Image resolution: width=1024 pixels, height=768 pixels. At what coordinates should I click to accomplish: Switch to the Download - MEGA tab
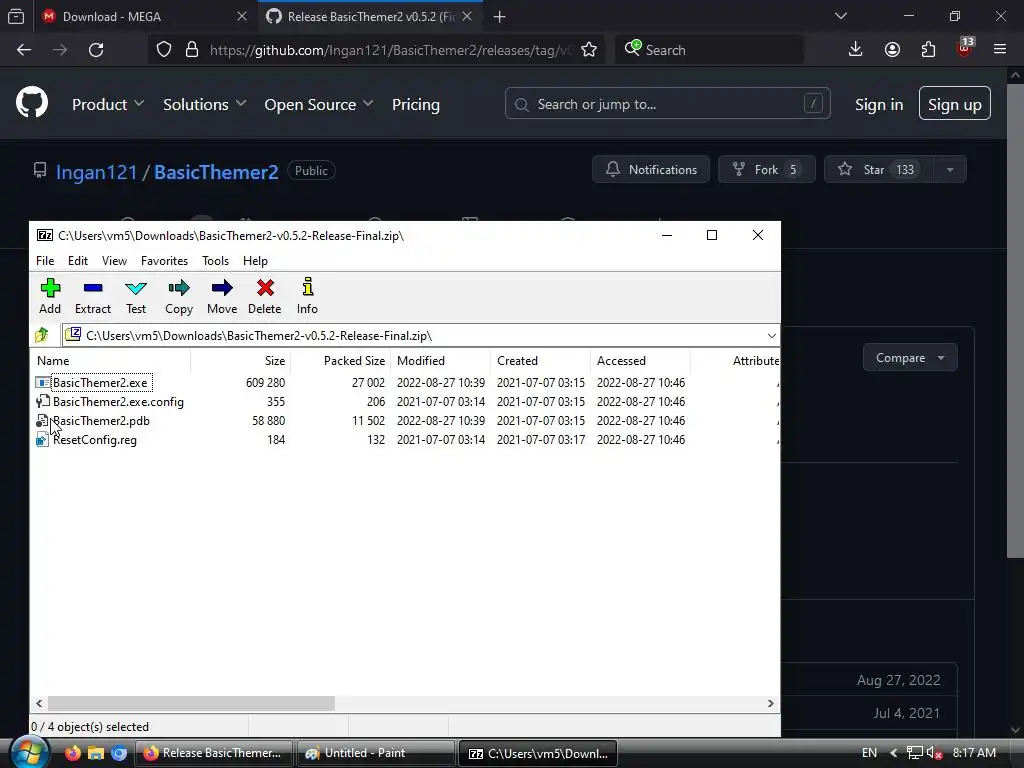point(144,16)
